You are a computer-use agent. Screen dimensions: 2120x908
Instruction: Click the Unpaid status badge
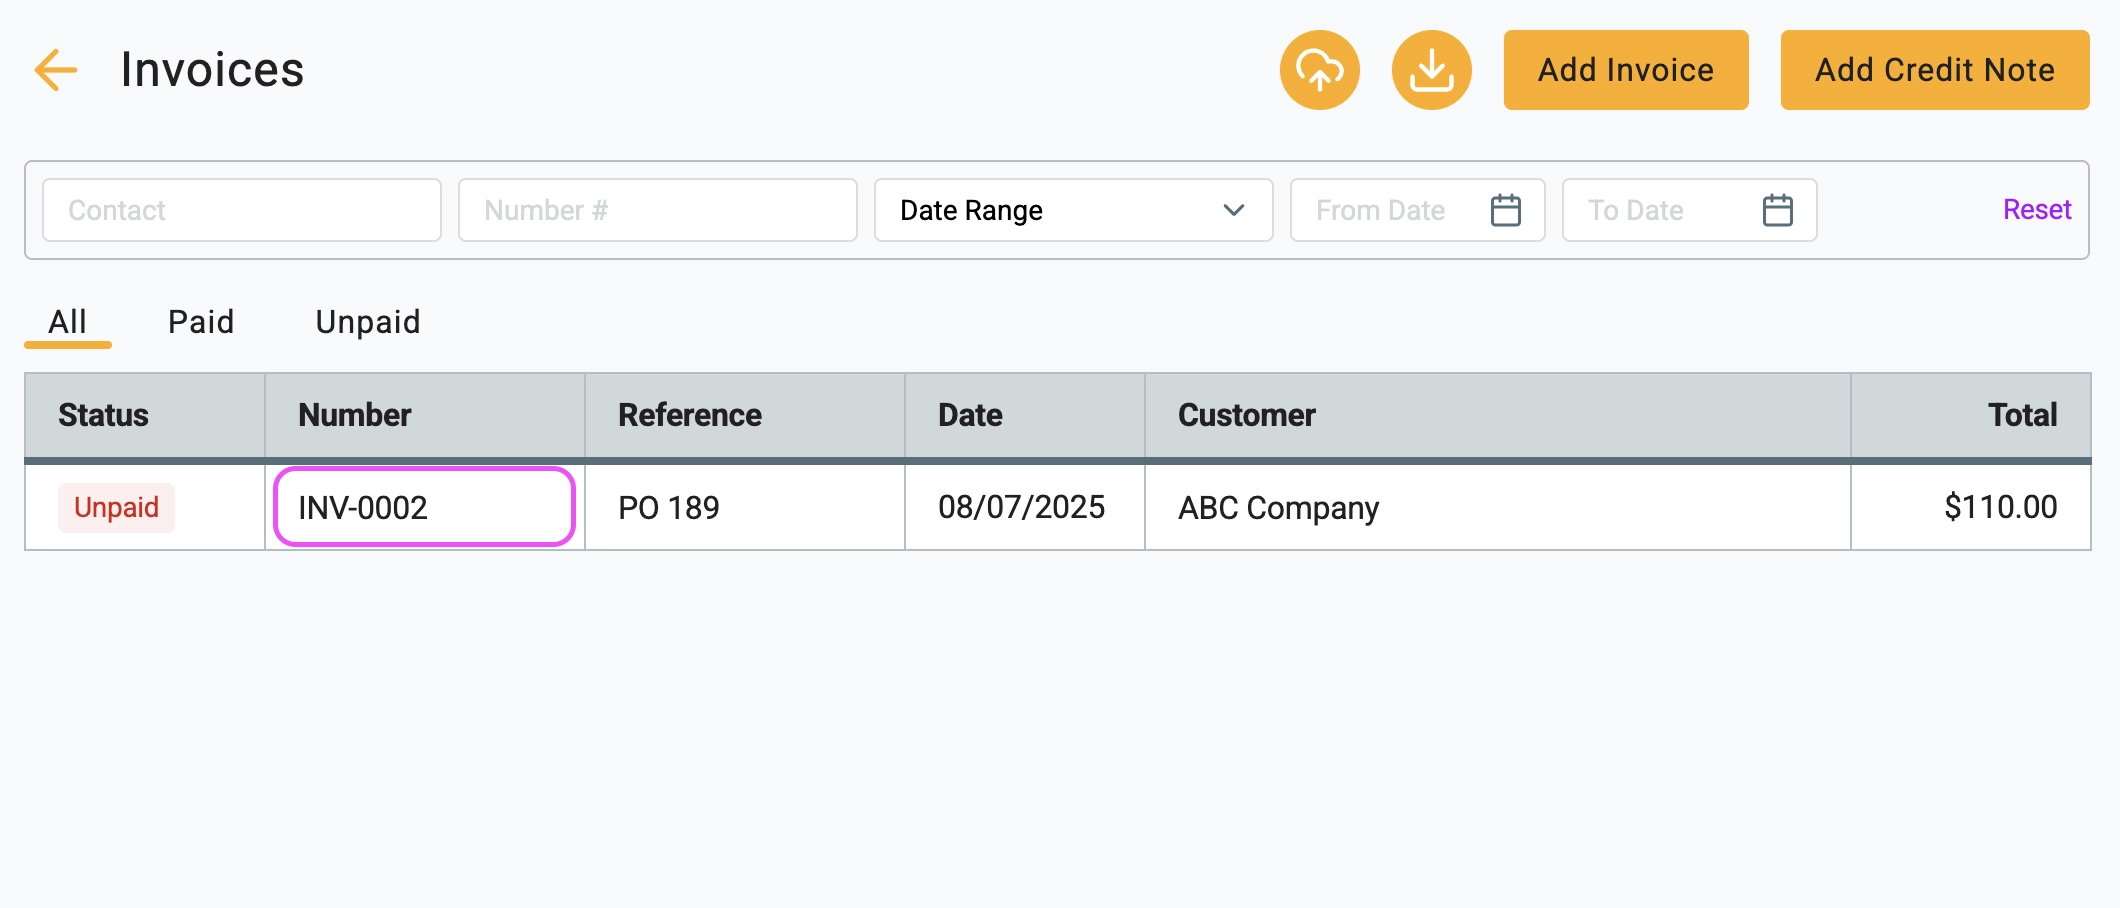[116, 508]
